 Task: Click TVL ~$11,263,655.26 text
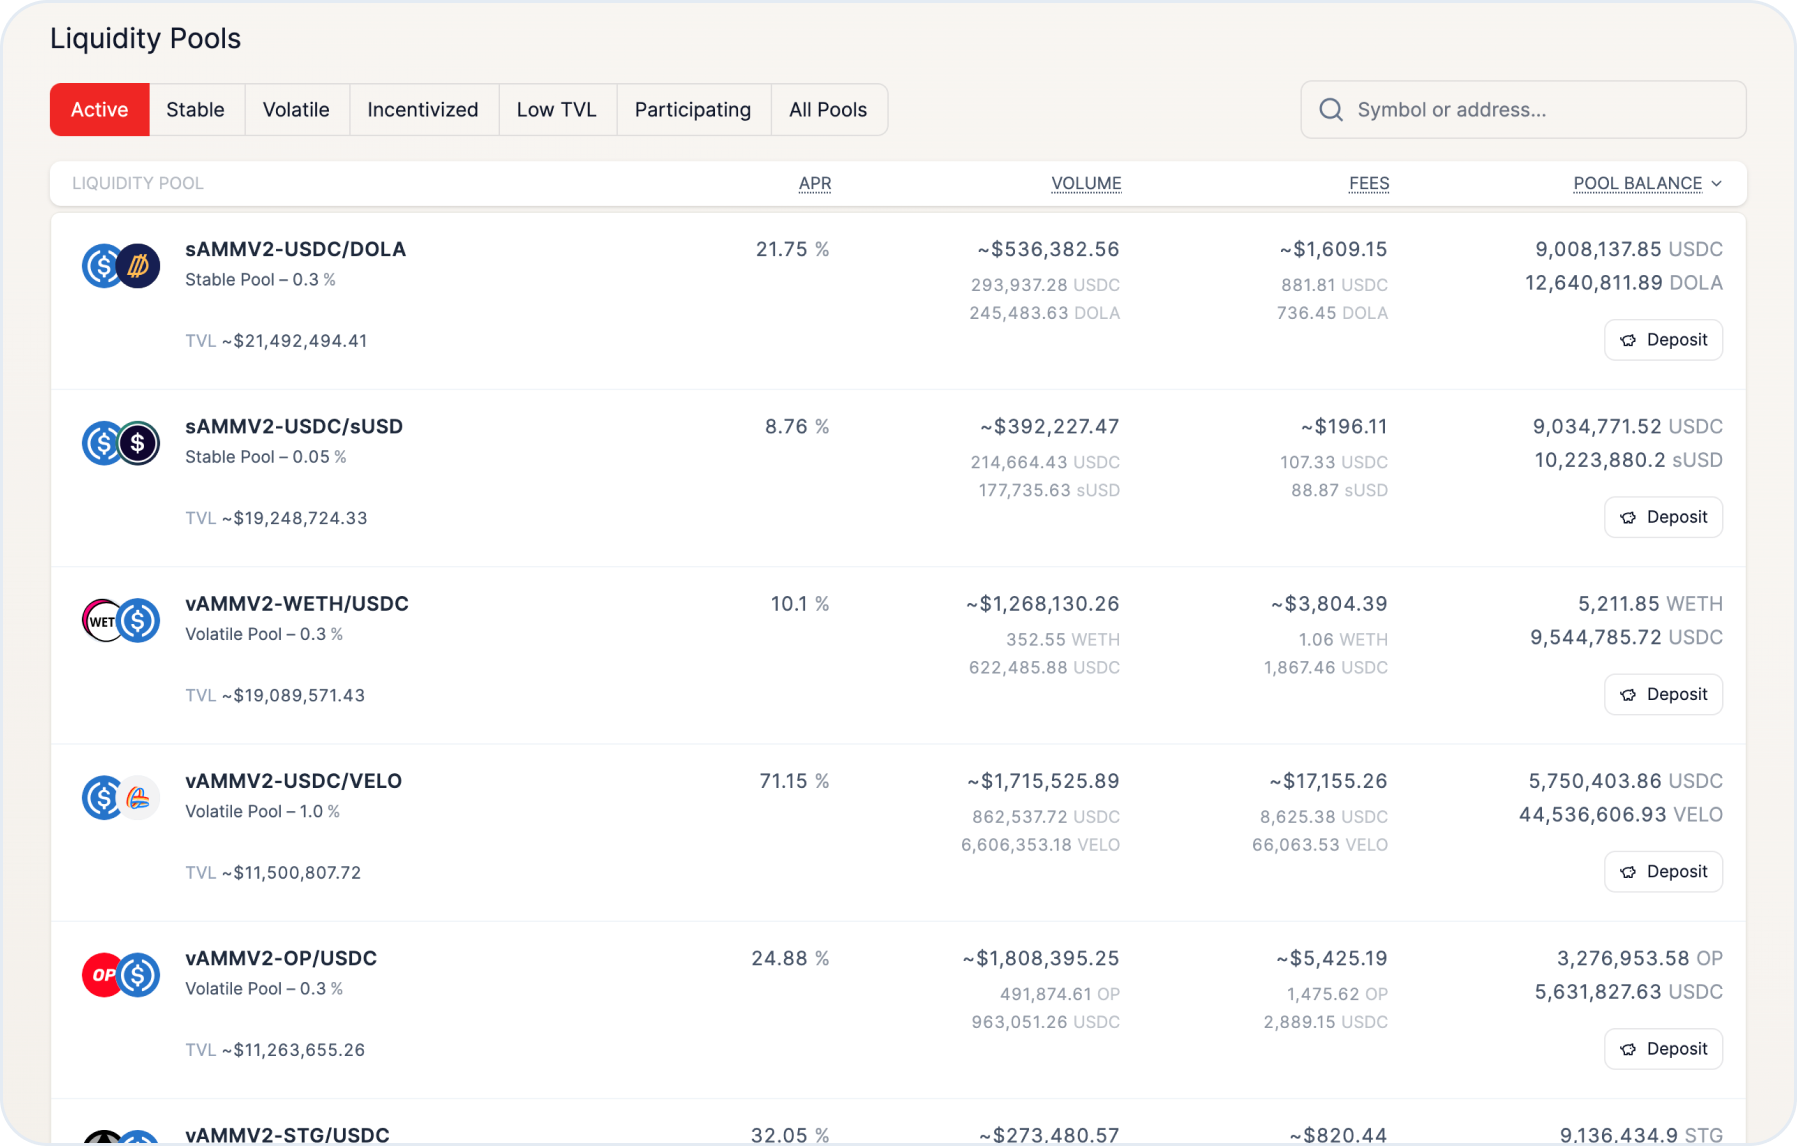[275, 1050]
